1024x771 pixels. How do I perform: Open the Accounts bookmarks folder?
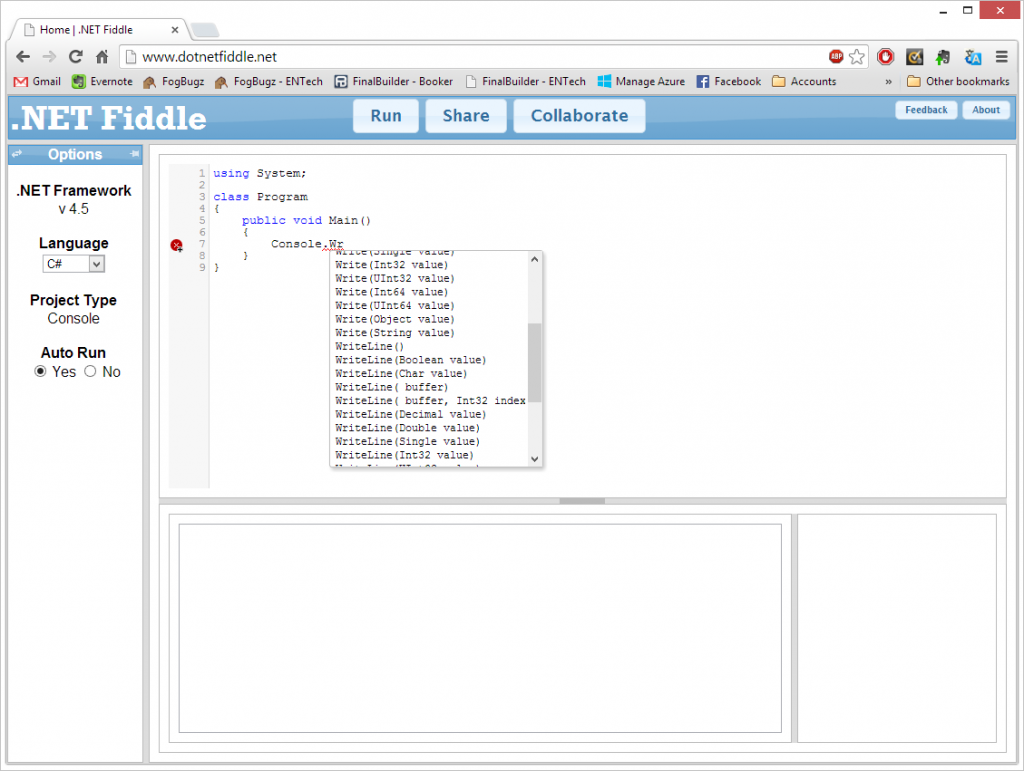click(x=804, y=82)
